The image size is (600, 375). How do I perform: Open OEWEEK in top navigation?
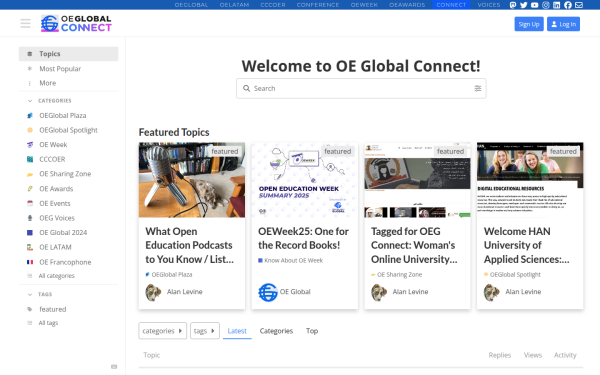coord(364,5)
